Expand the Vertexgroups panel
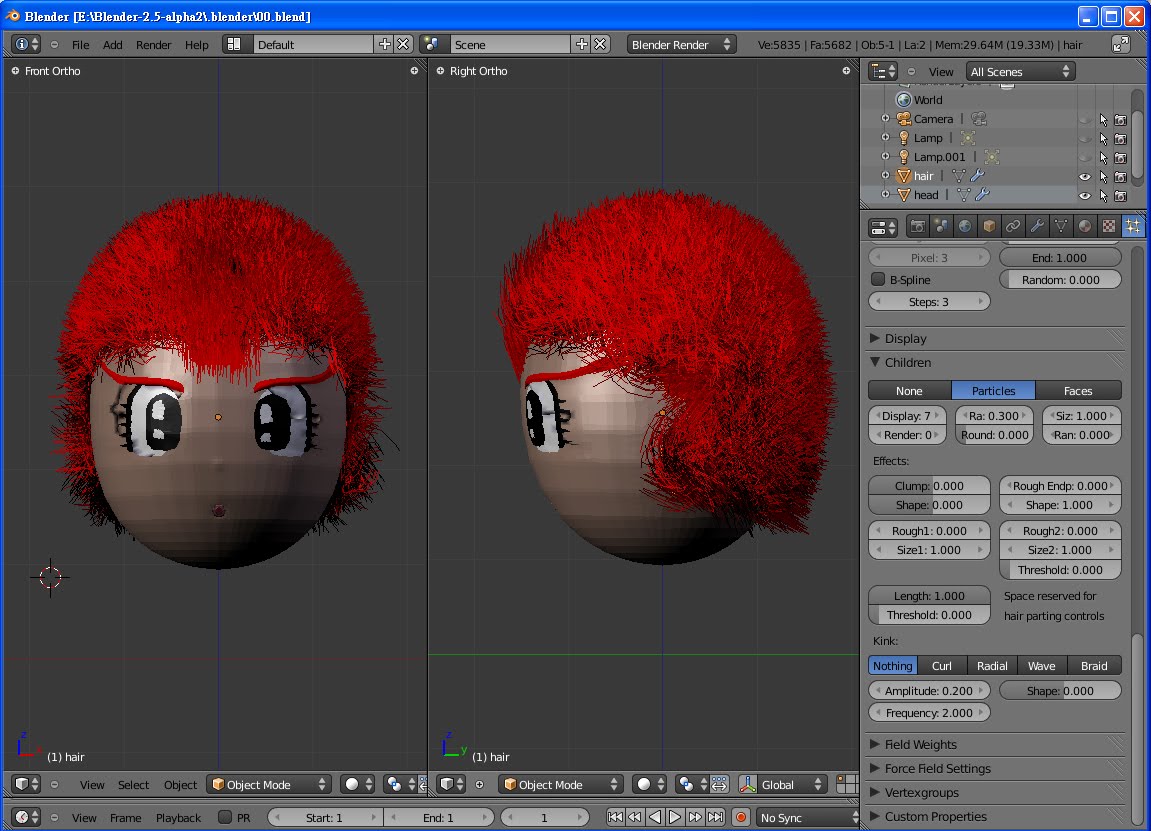Screen dimensions: 1151x831 [x=875, y=793]
